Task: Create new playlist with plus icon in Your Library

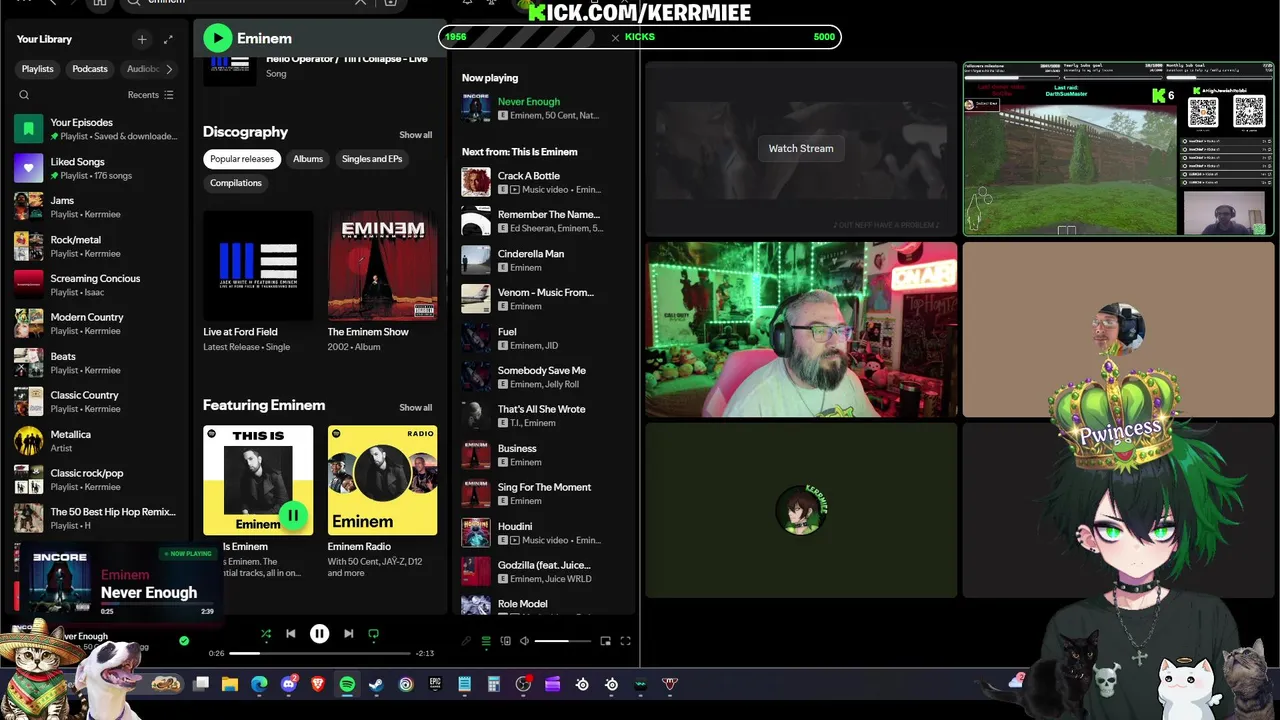Action: pyautogui.click(x=142, y=39)
